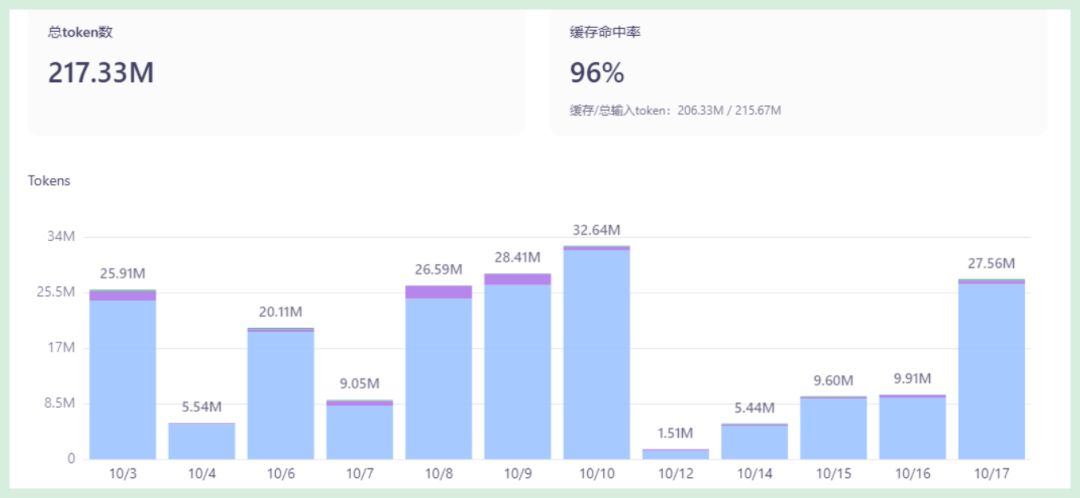Click the 8.5M y-axis label
The image size is (1080, 498).
tap(58, 404)
